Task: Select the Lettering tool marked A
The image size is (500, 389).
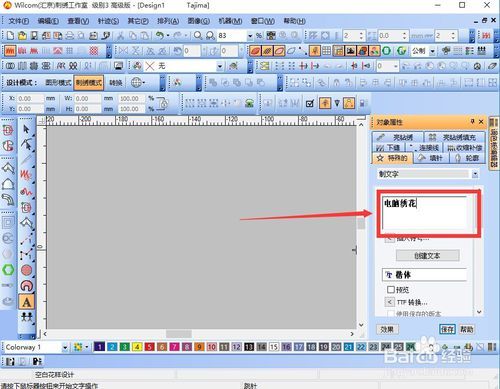Action: pos(27,302)
